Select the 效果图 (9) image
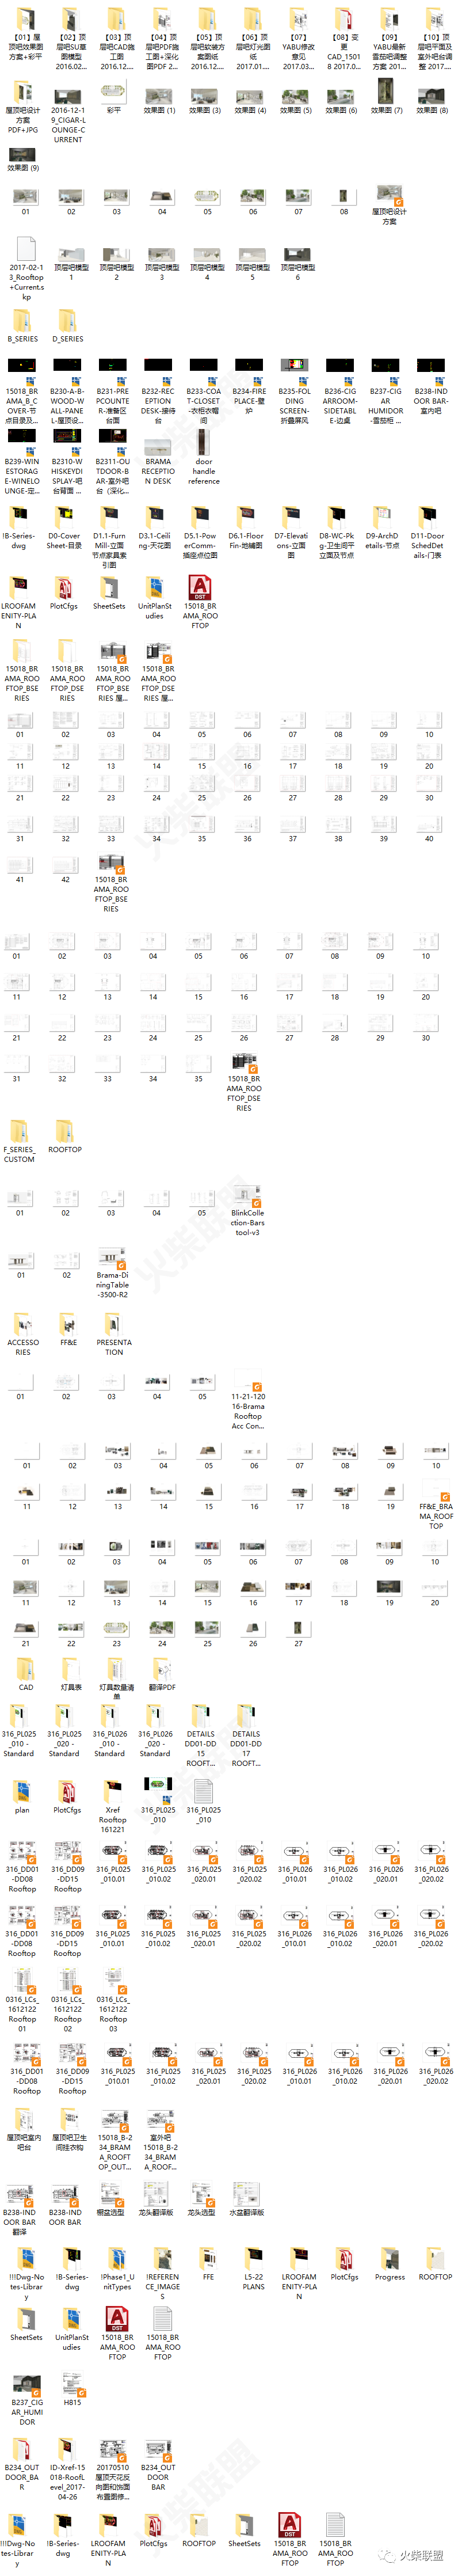Screen dimensions: 458x2576 22,160
